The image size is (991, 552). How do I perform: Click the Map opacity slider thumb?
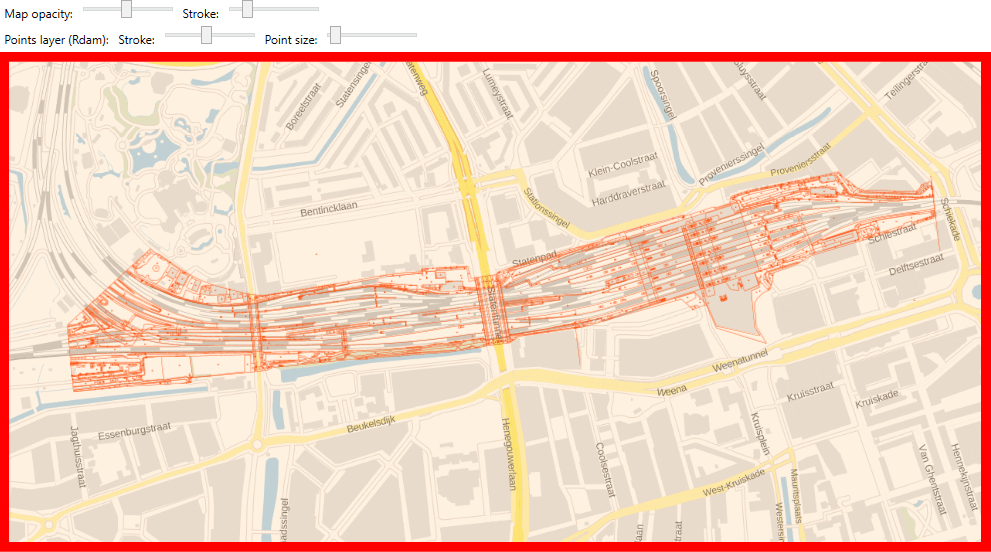click(x=126, y=9)
